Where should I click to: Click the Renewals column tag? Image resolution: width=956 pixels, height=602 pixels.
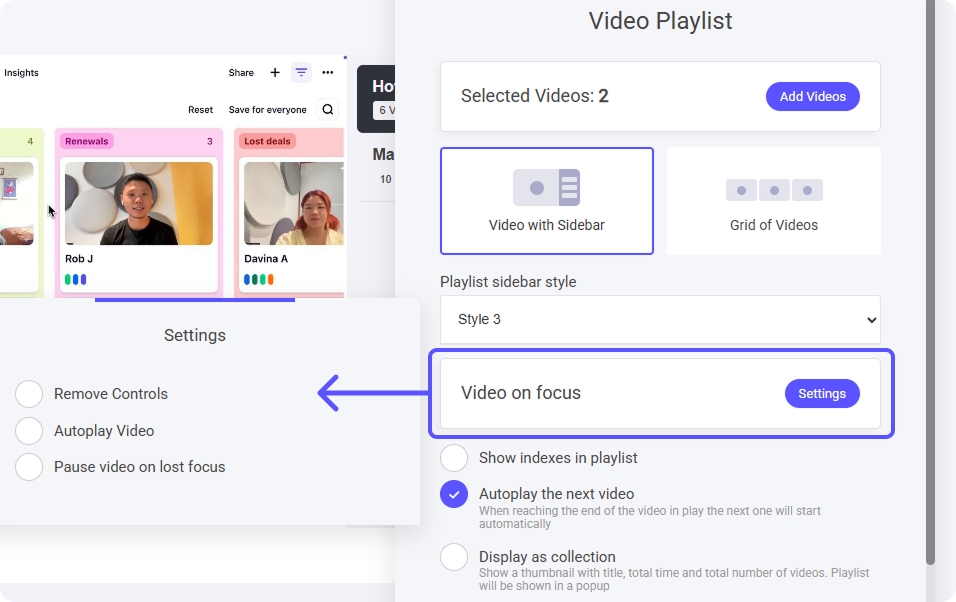[87, 141]
